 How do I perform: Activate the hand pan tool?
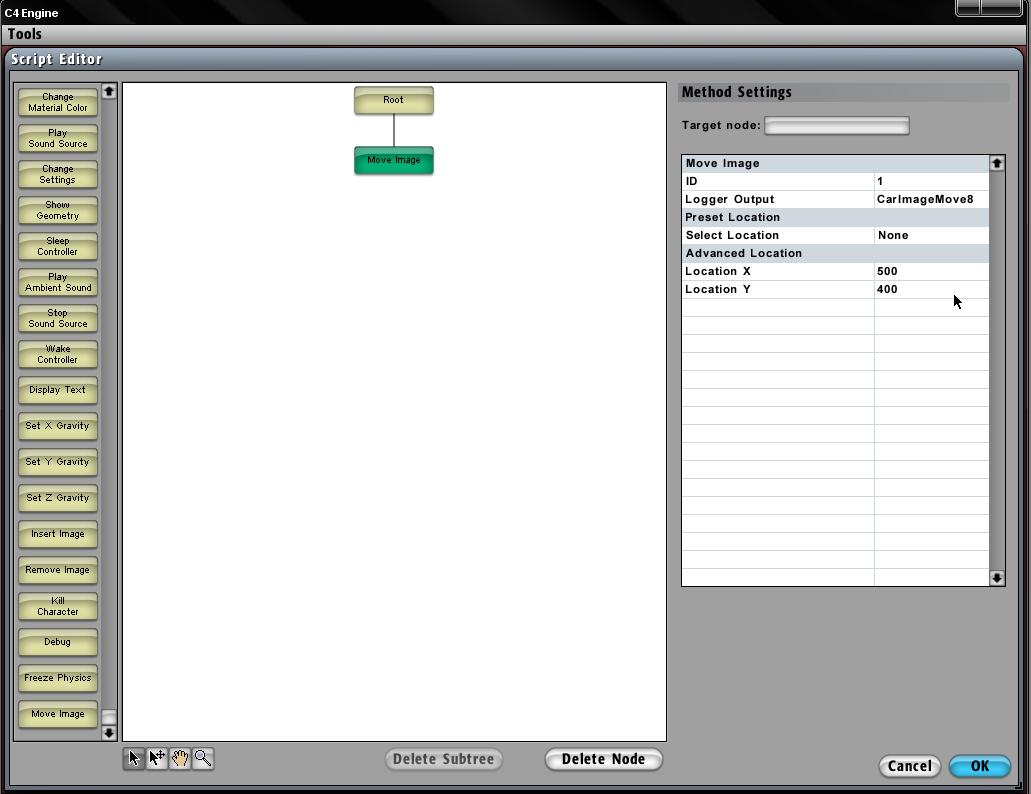[x=180, y=759]
